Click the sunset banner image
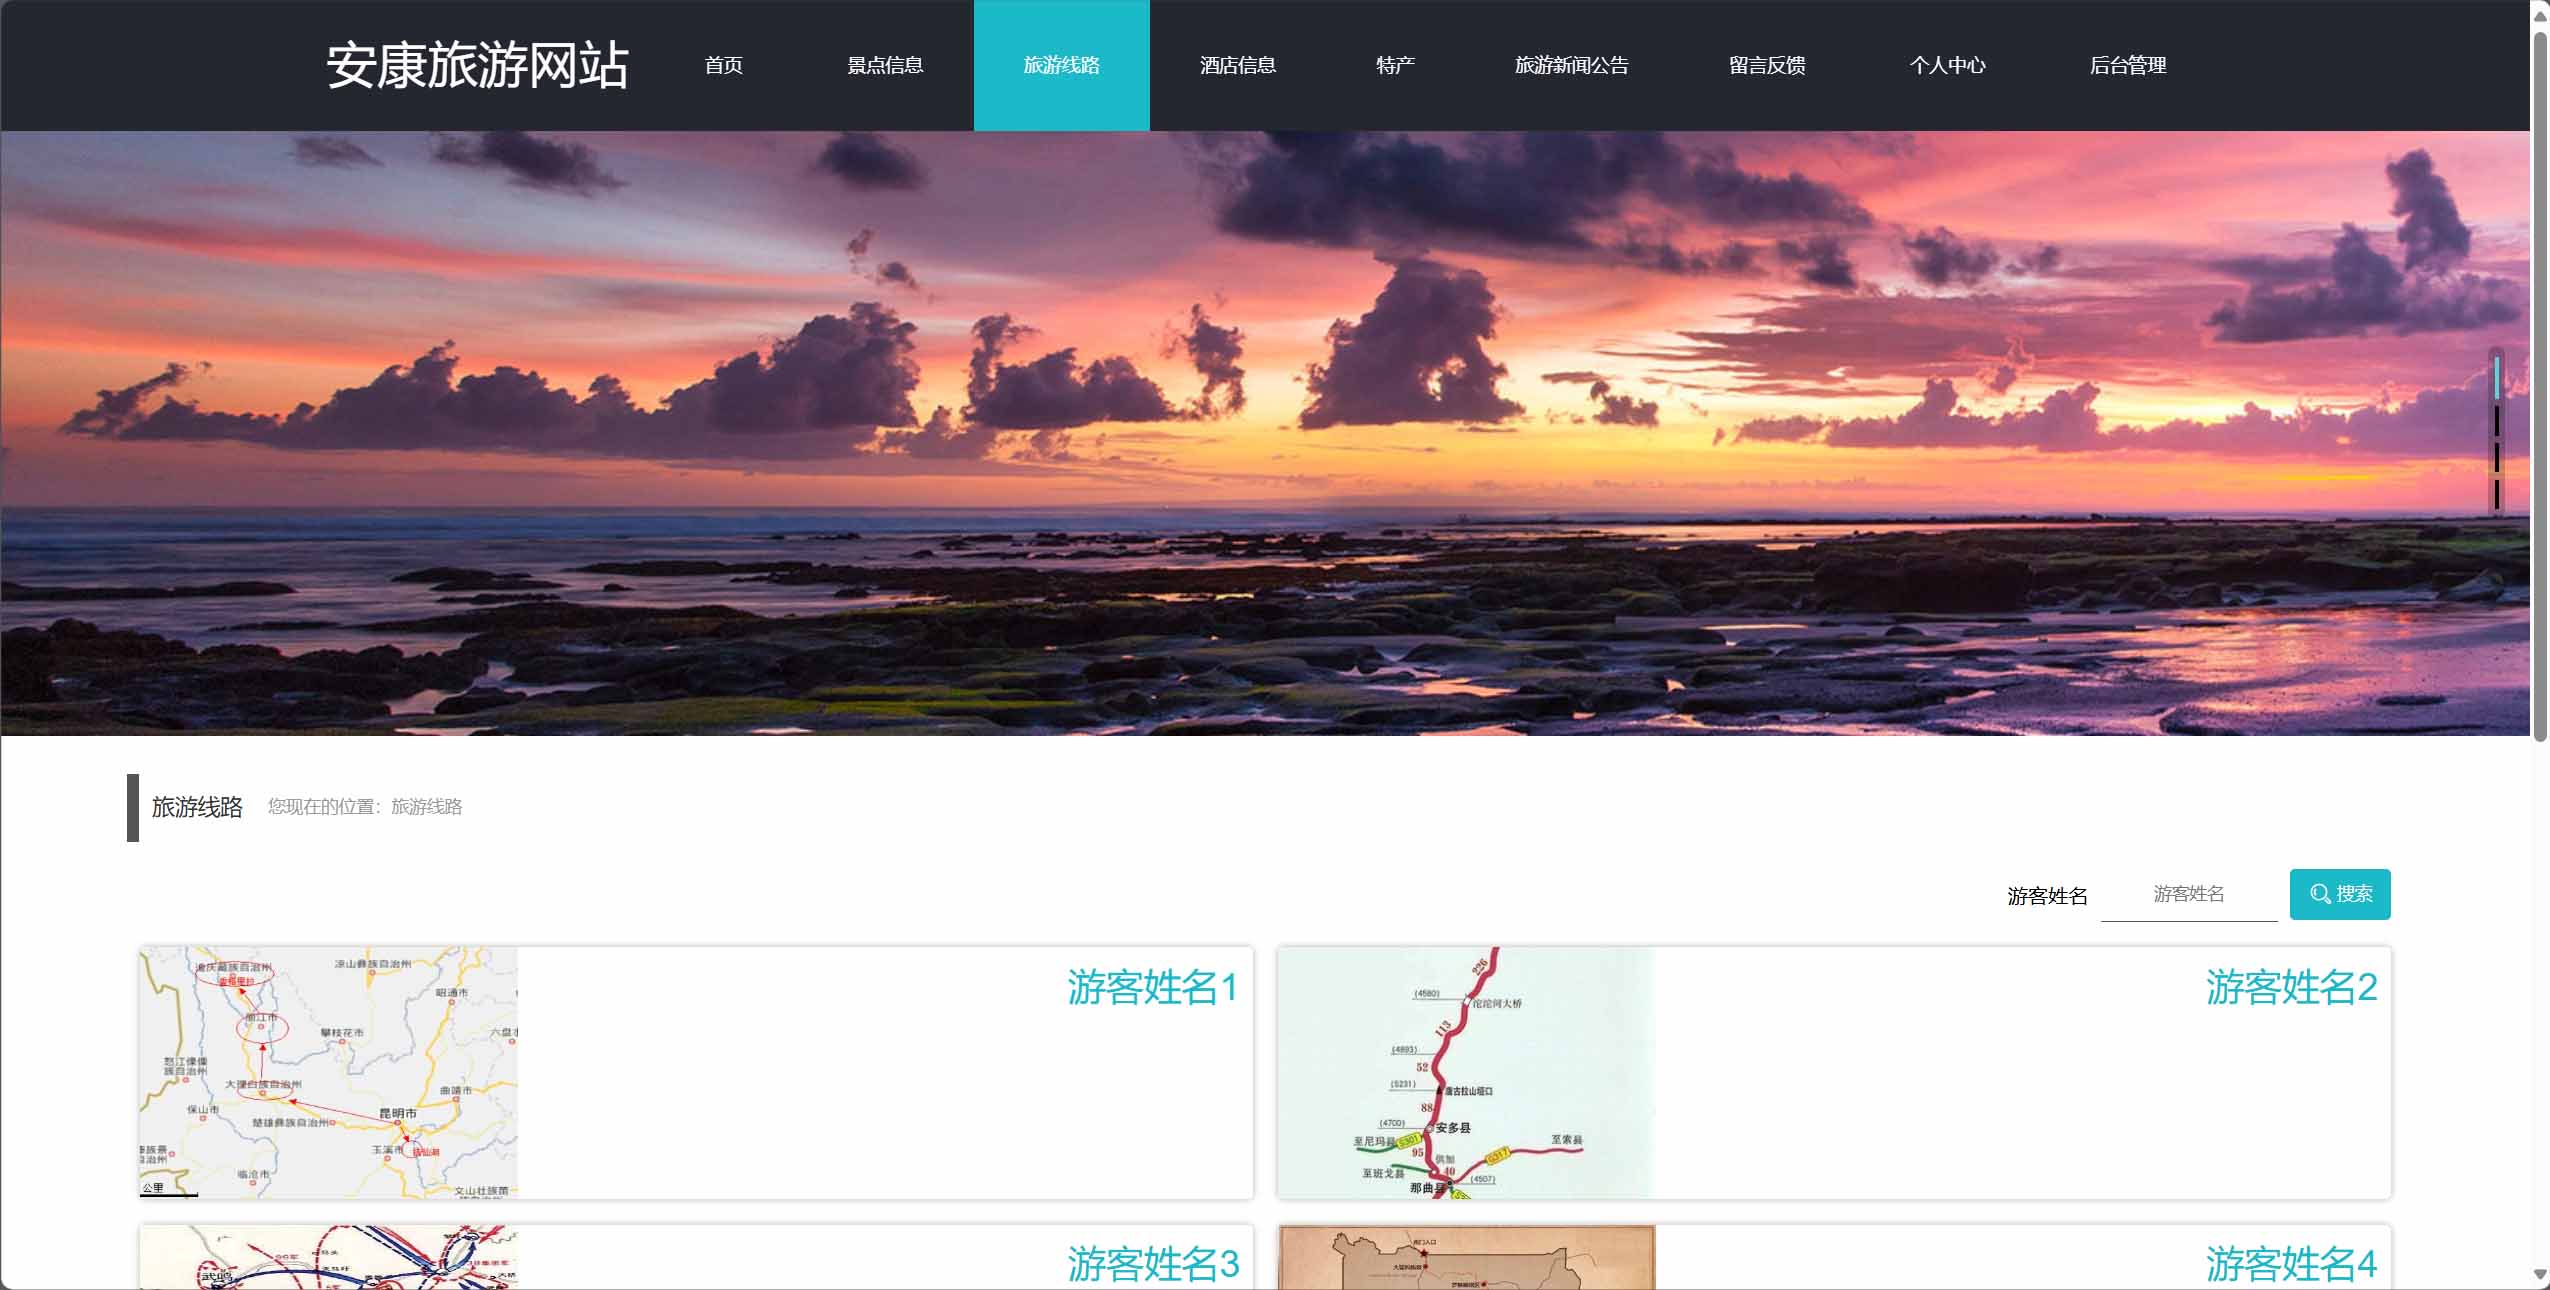Screen dimensions: 2550x1290 coord(1265,433)
